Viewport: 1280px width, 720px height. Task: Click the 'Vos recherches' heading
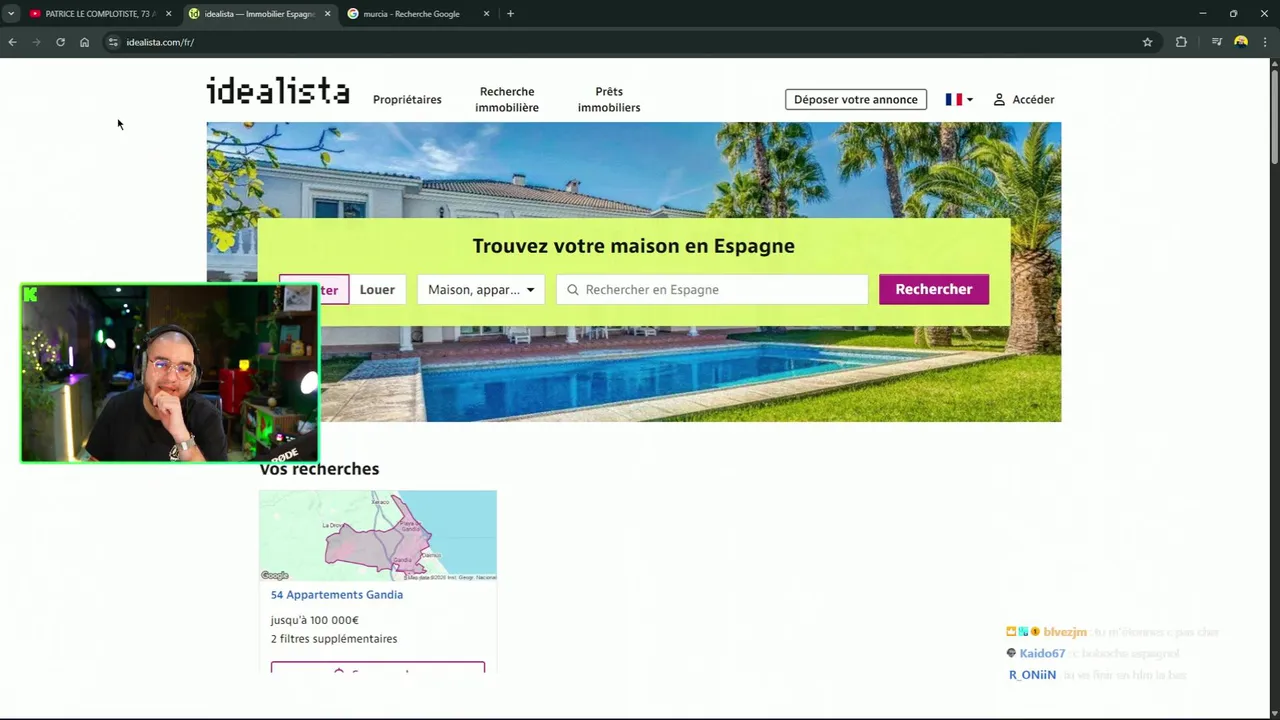point(319,469)
